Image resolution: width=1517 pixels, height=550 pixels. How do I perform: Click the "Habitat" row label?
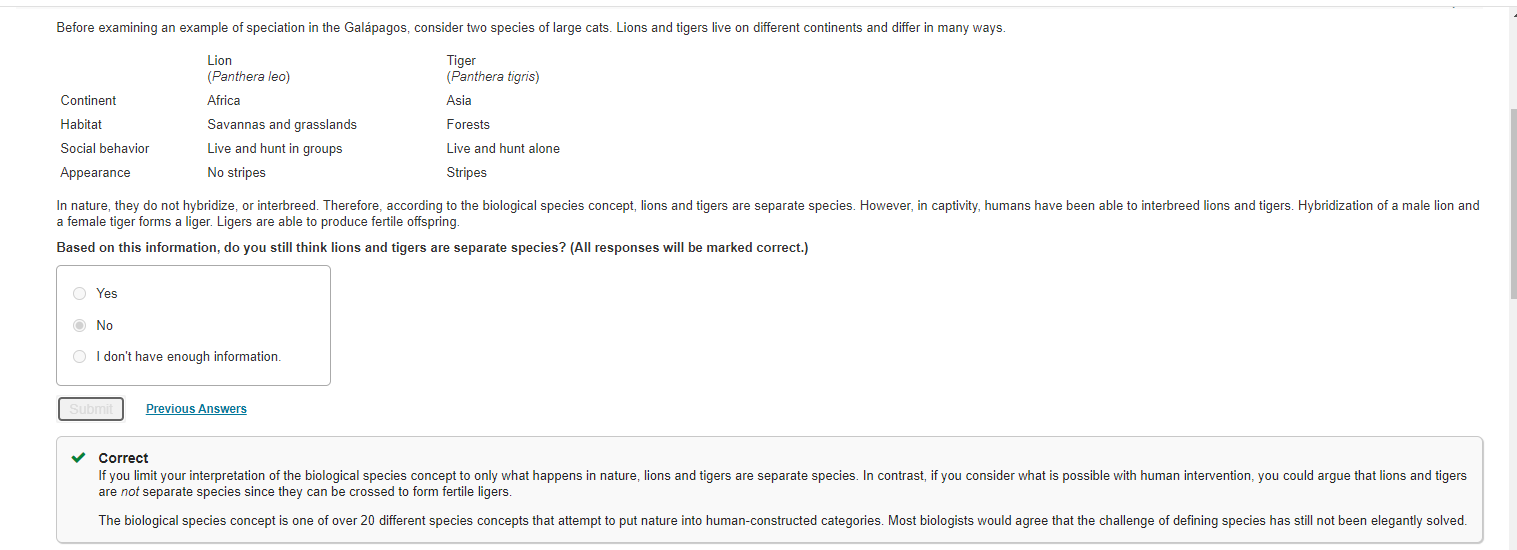[x=81, y=125]
